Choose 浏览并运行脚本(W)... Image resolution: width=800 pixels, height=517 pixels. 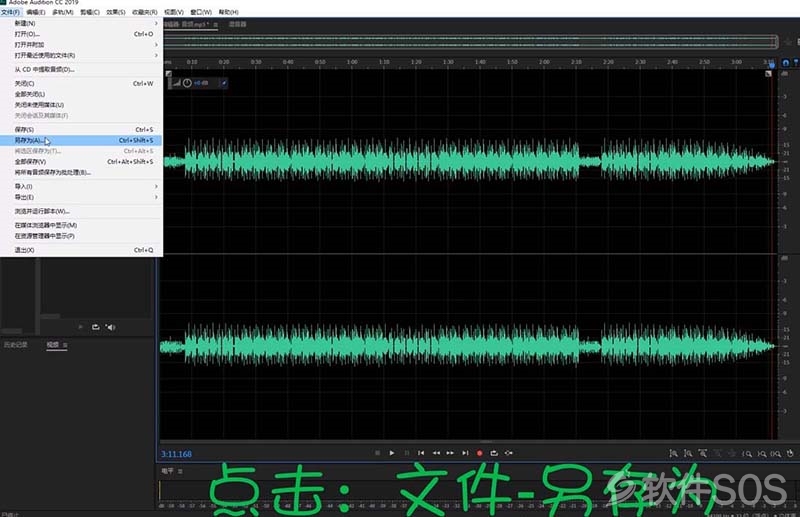82,211
